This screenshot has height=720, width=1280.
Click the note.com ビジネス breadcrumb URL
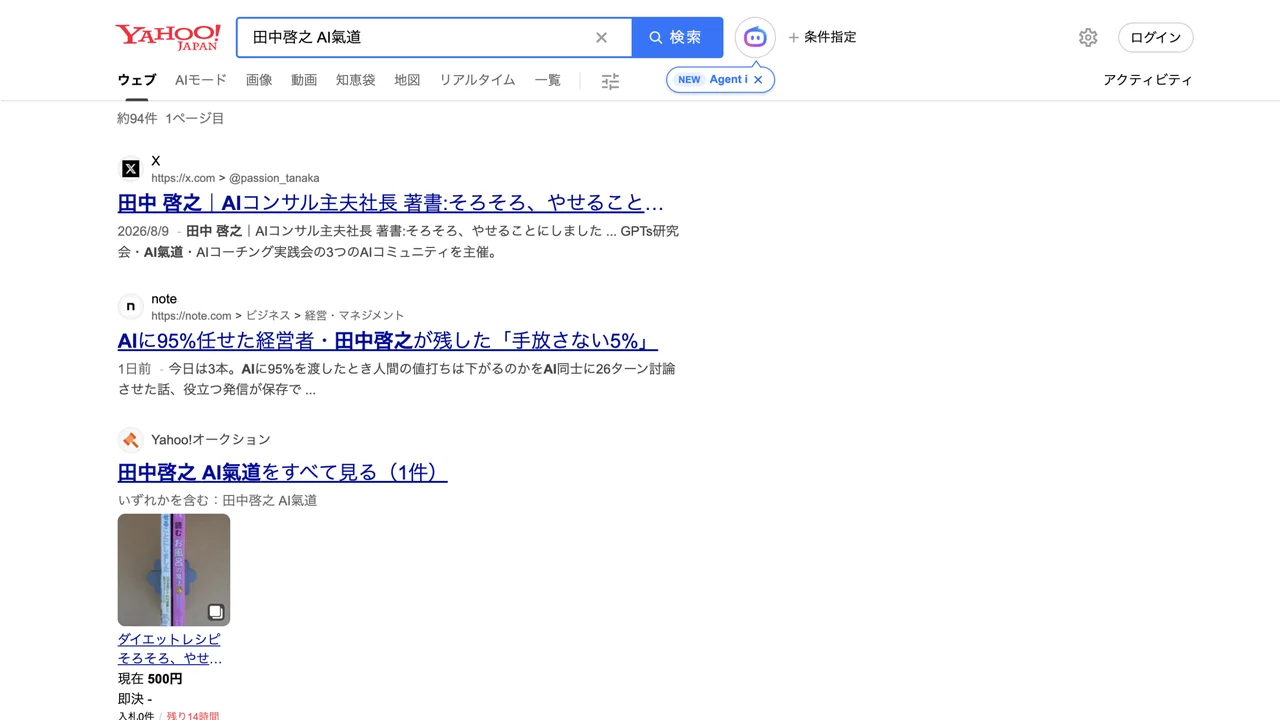[278, 315]
